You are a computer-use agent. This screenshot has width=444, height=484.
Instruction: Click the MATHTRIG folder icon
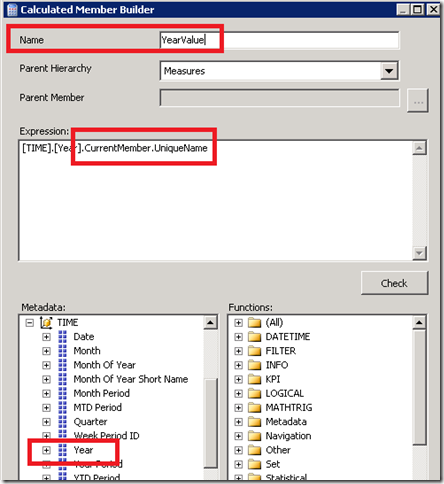(255, 408)
